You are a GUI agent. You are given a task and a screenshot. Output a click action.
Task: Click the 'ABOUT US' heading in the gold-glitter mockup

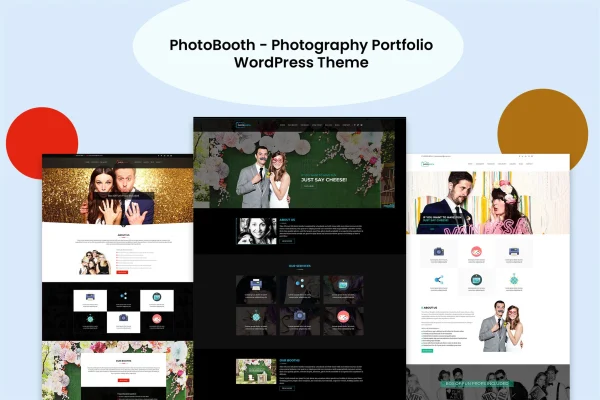[x=123, y=235]
